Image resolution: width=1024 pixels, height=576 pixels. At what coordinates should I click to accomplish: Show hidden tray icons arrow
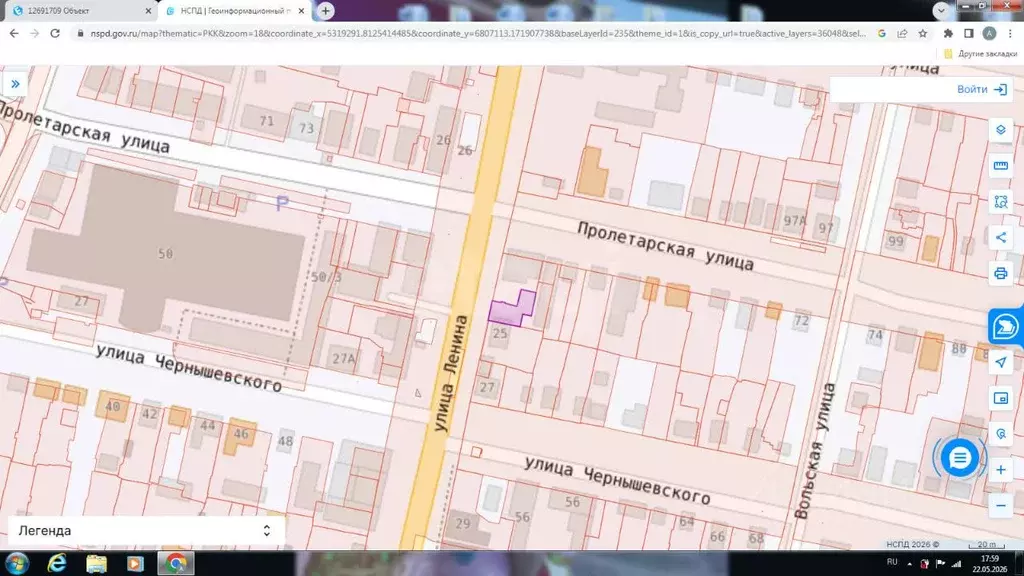tap(909, 564)
